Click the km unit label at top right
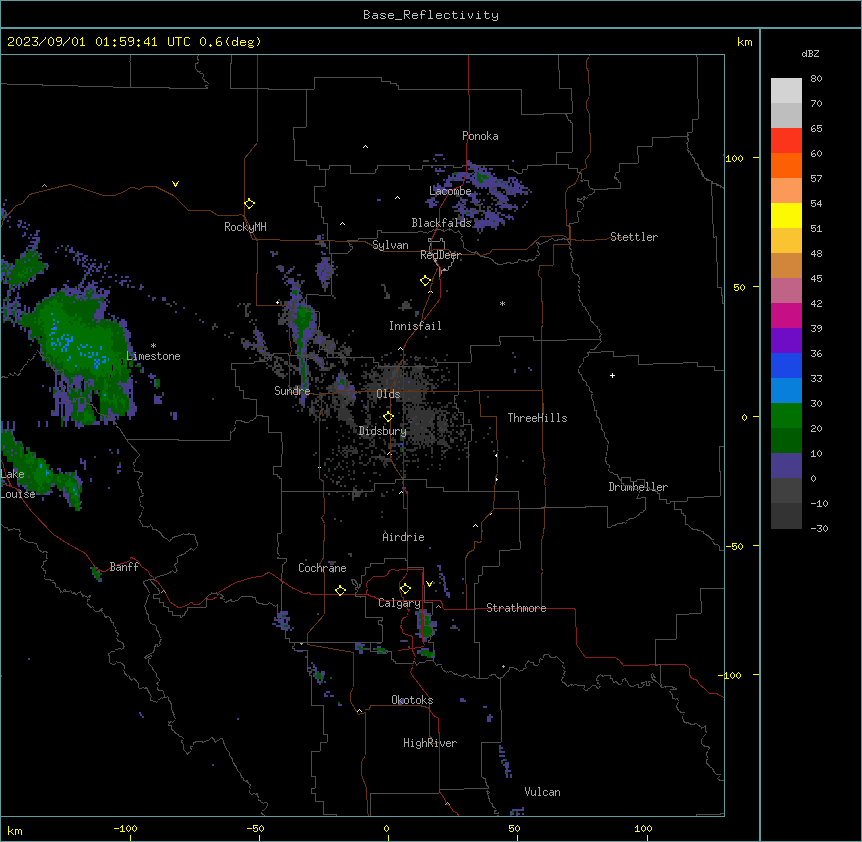The width and height of the screenshot is (862, 842). 744,42
